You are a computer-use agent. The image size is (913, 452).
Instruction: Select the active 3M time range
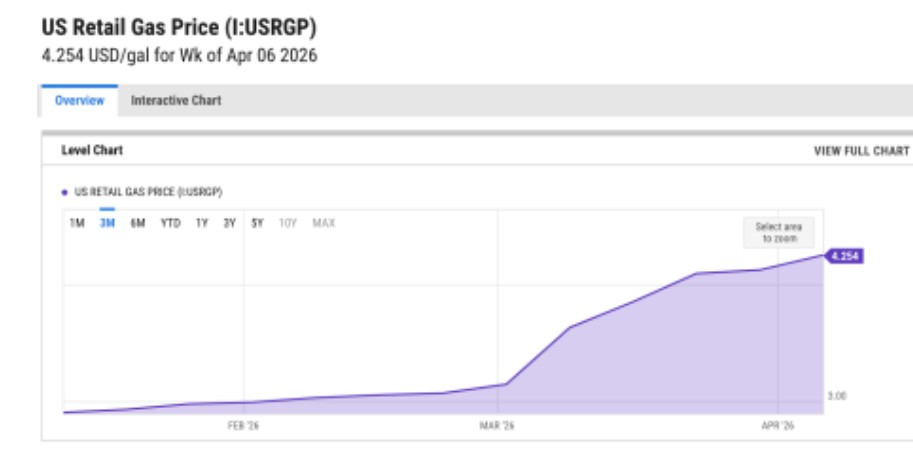pos(107,223)
